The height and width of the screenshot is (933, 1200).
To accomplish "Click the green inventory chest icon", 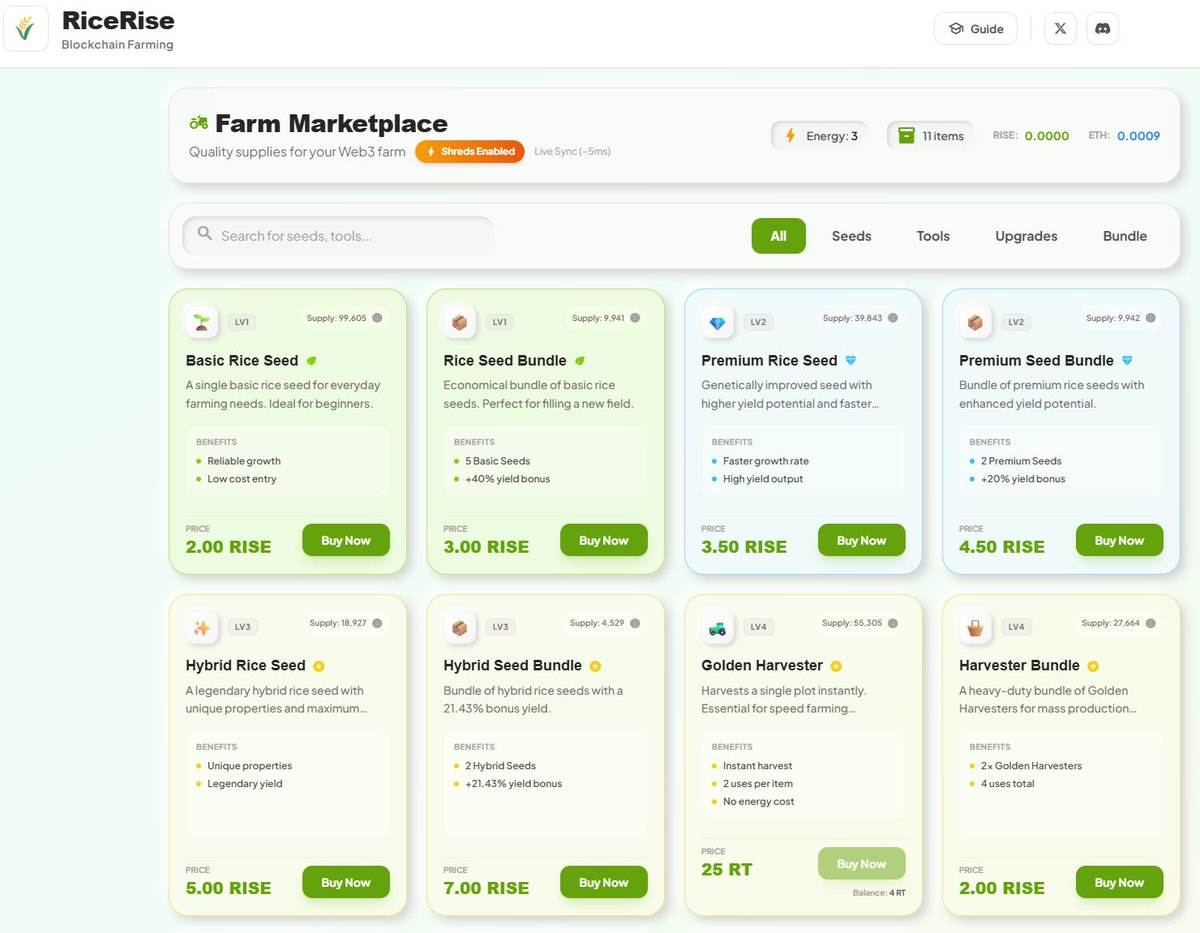I will [906, 135].
